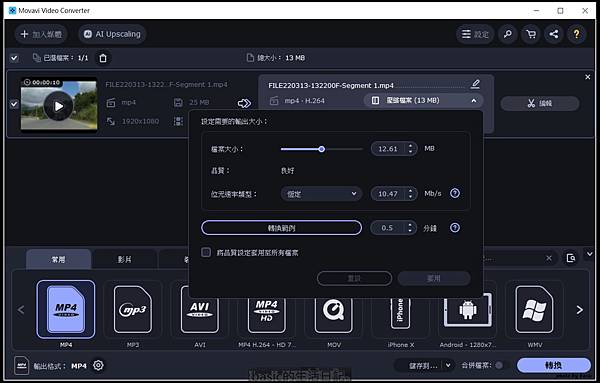The image size is (600, 383).
Task: Play the video thumbnail preview
Action: point(59,106)
